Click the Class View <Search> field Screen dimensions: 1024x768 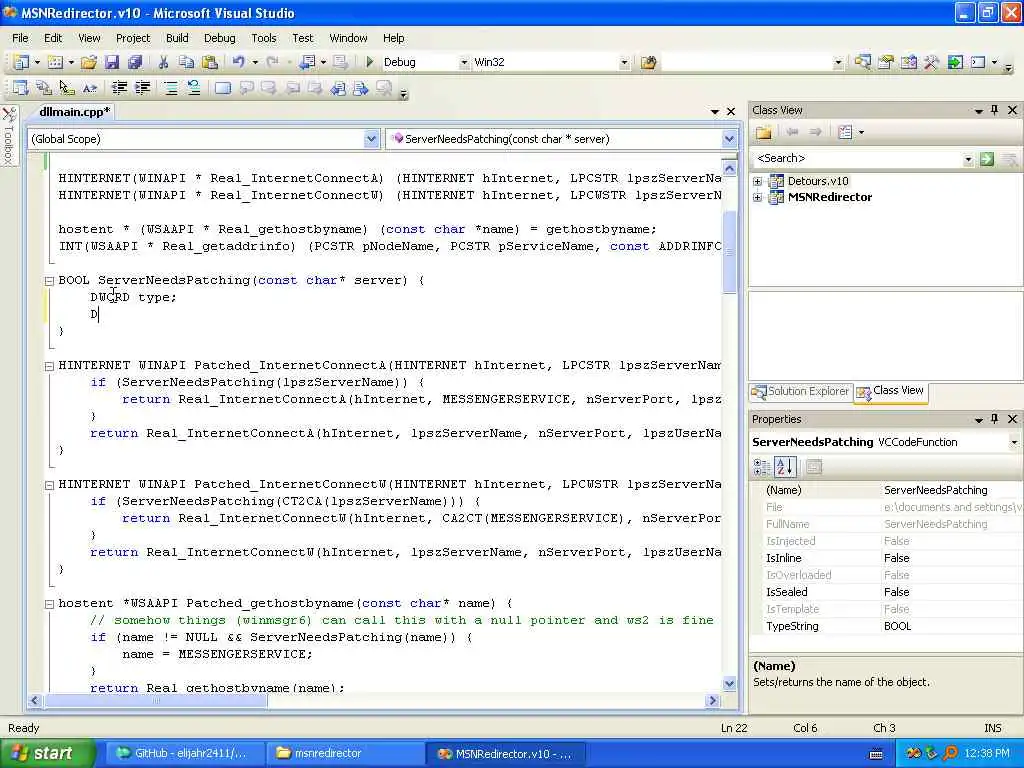point(856,159)
